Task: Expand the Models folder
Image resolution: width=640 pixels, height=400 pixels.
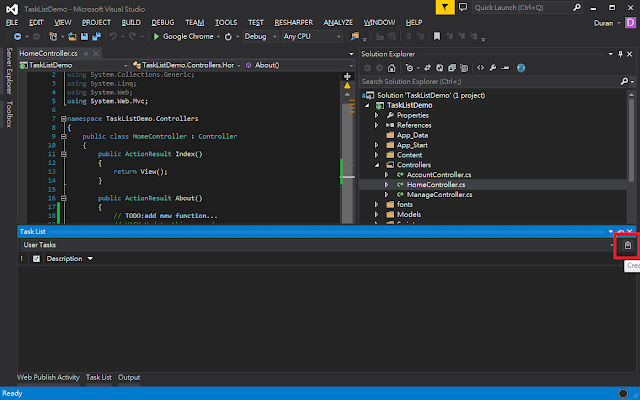Action: [x=377, y=214]
